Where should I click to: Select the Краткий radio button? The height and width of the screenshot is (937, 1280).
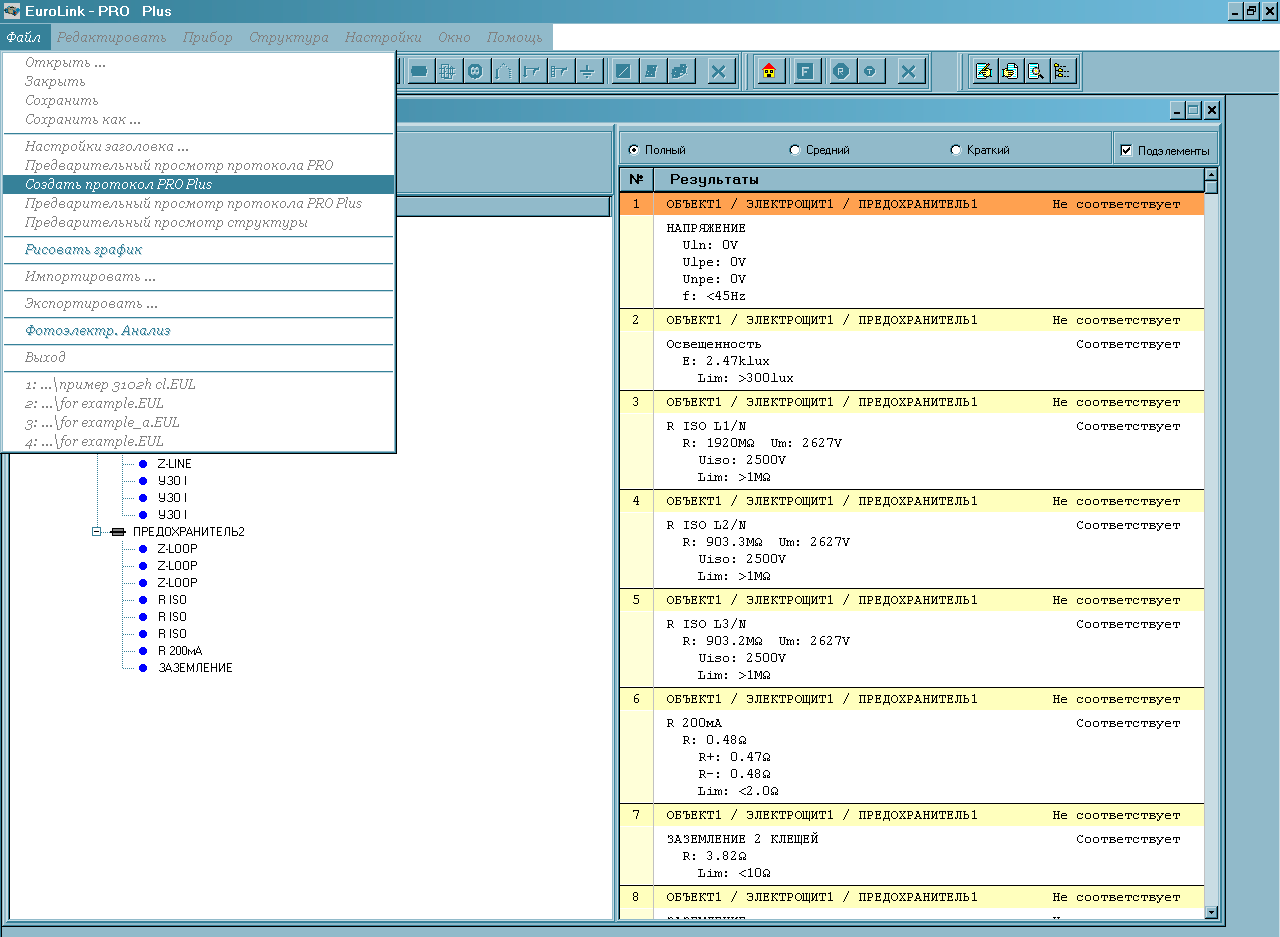(x=955, y=150)
